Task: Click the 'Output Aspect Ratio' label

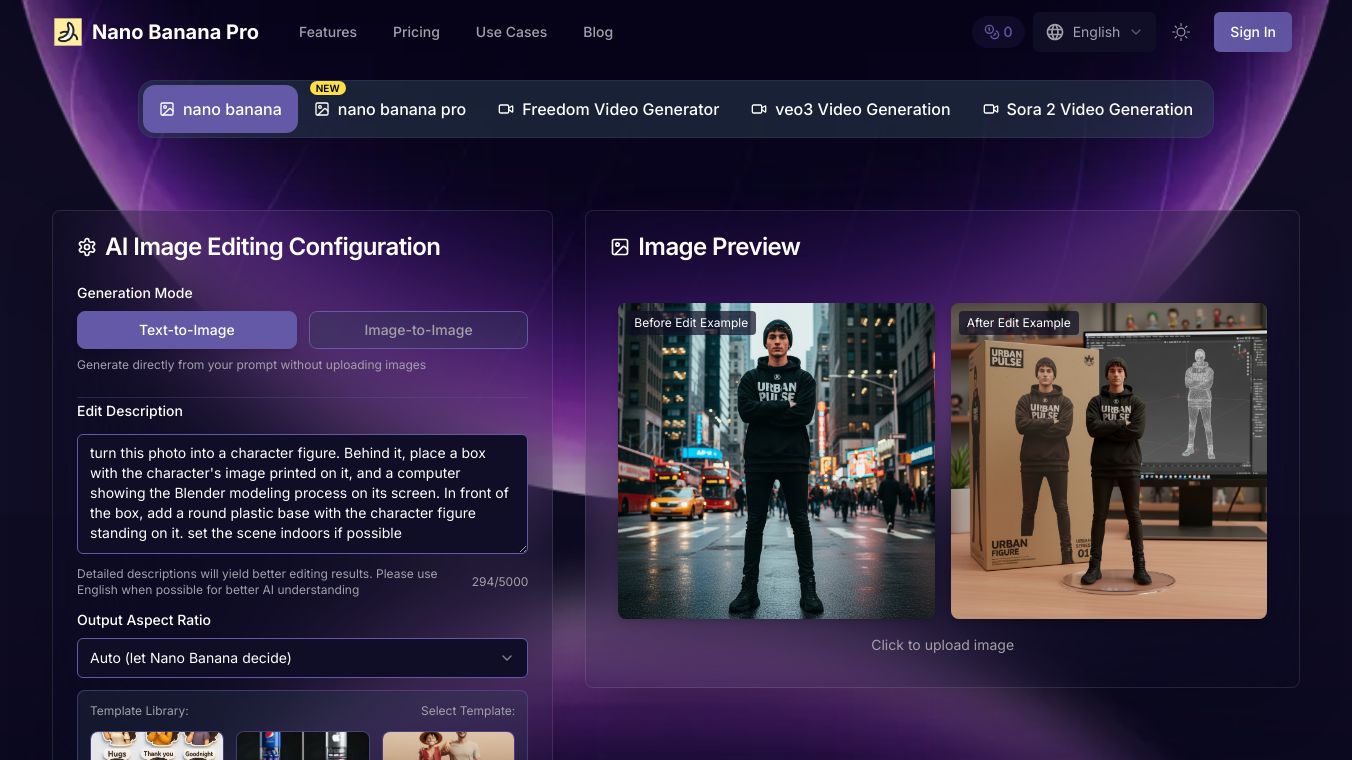Action: click(144, 620)
